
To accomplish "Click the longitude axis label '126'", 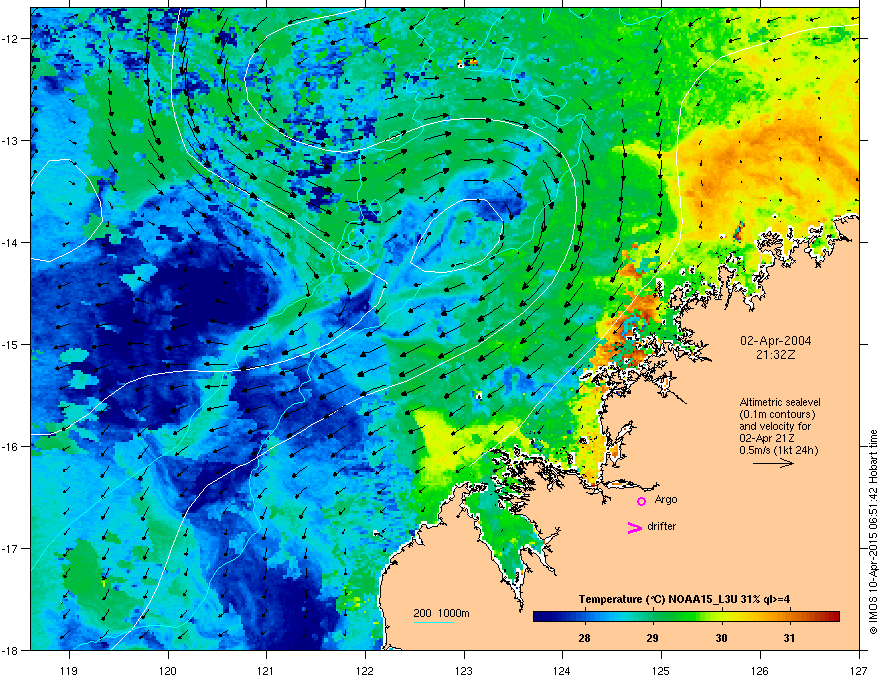I will [760, 671].
